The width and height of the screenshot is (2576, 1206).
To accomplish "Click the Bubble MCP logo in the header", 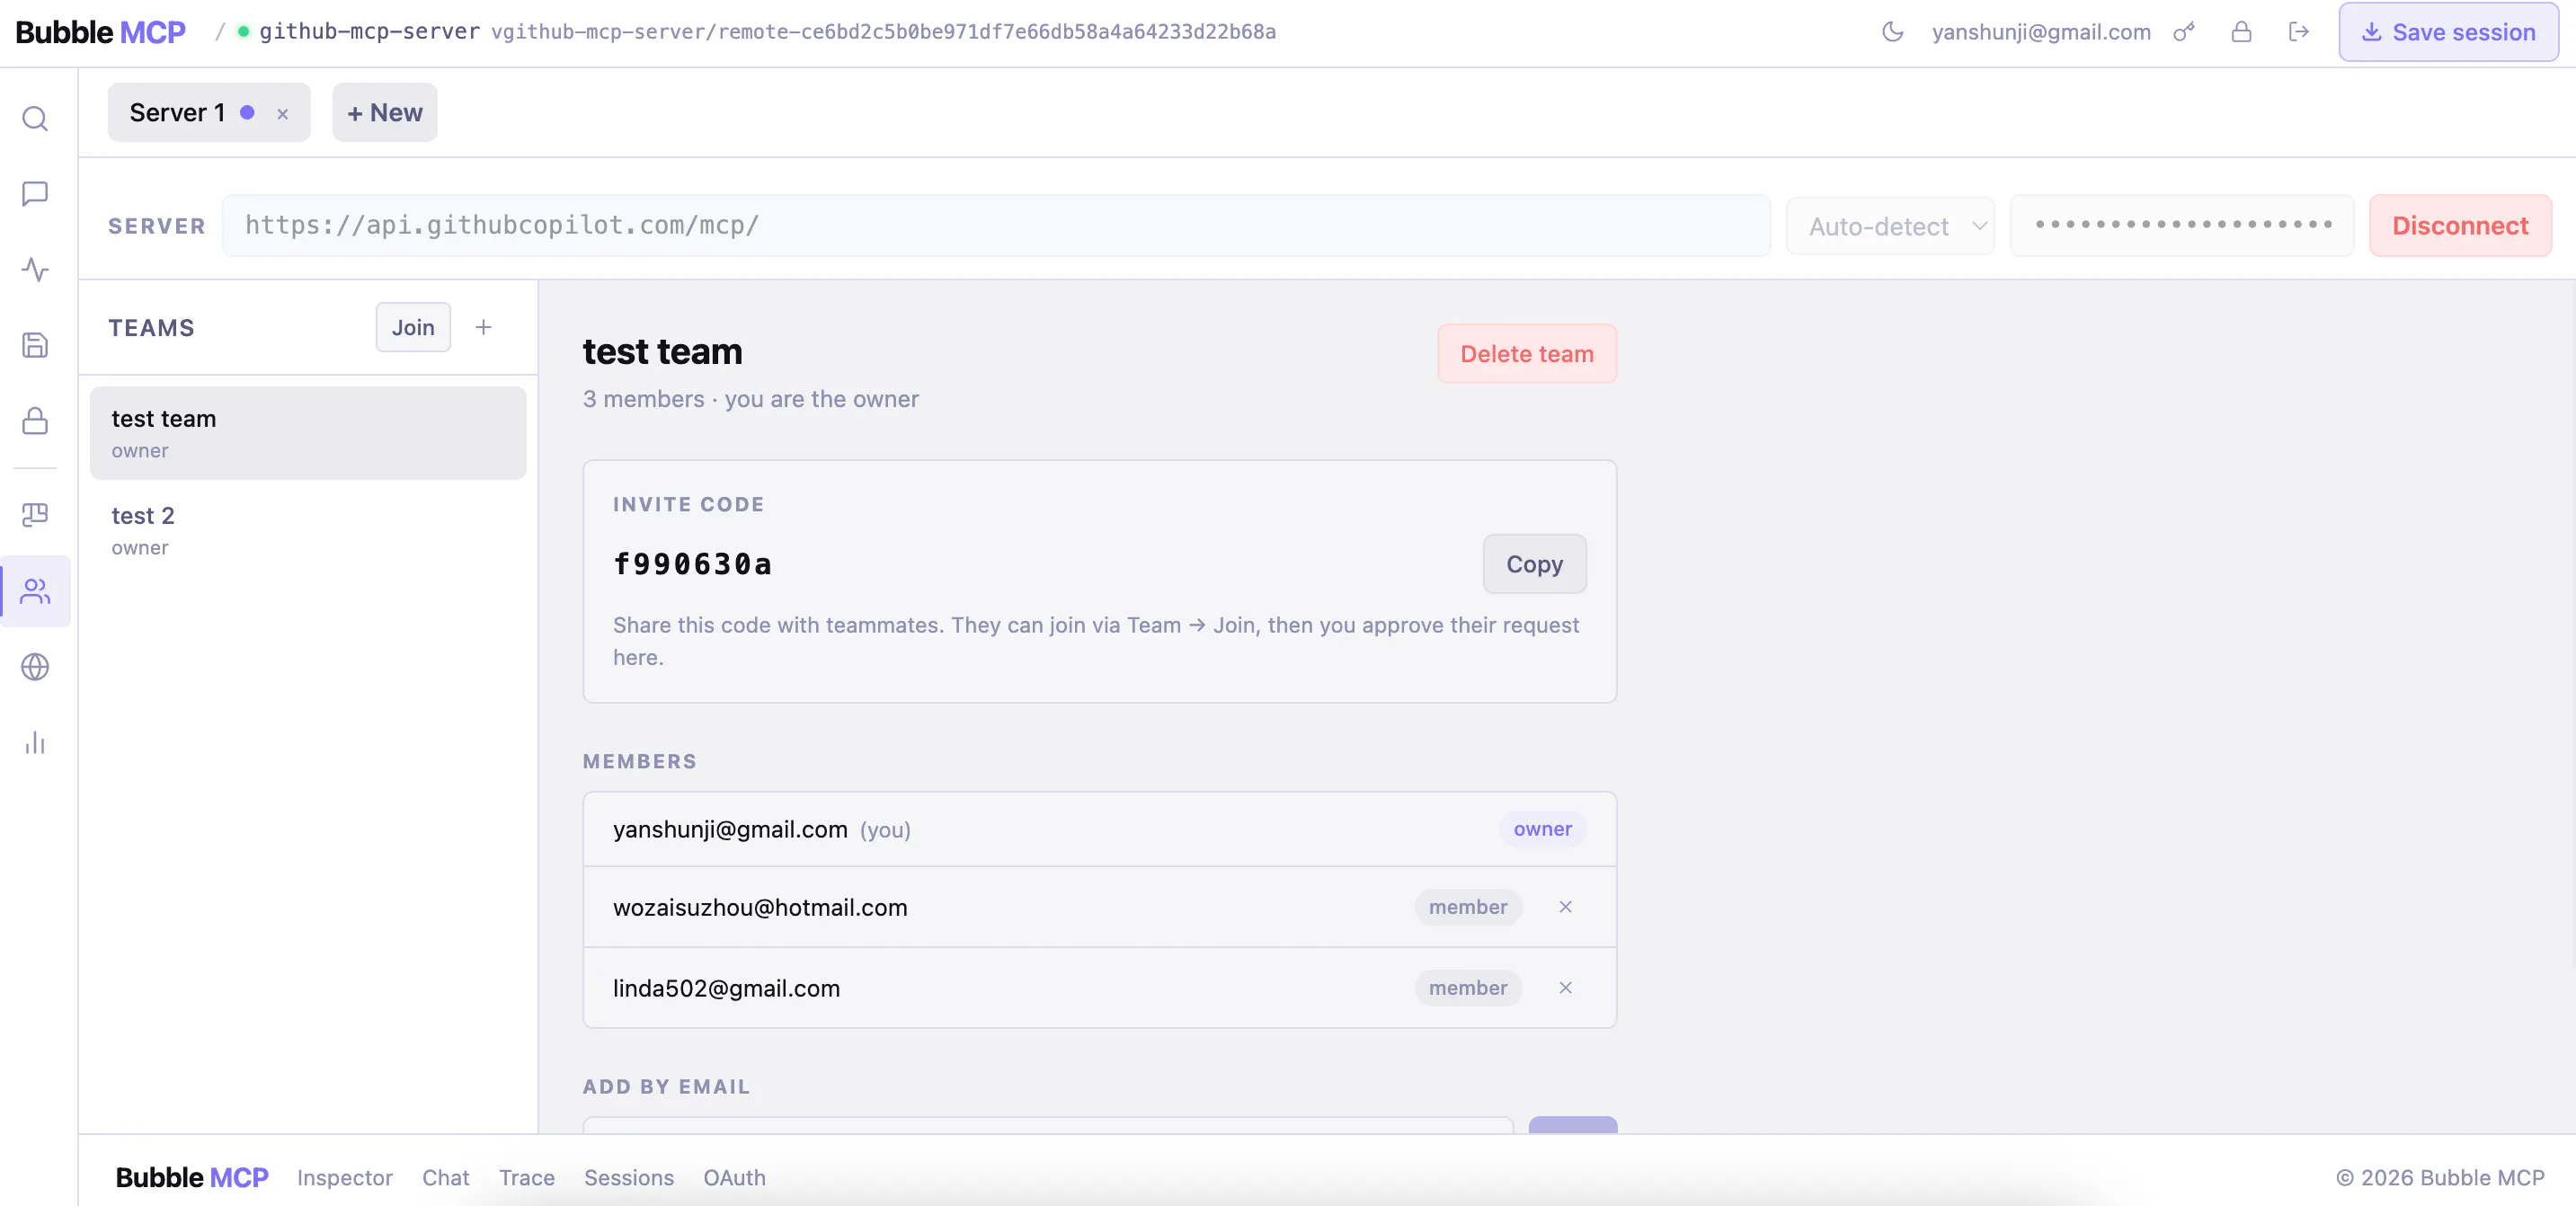I will [x=101, y=32].
